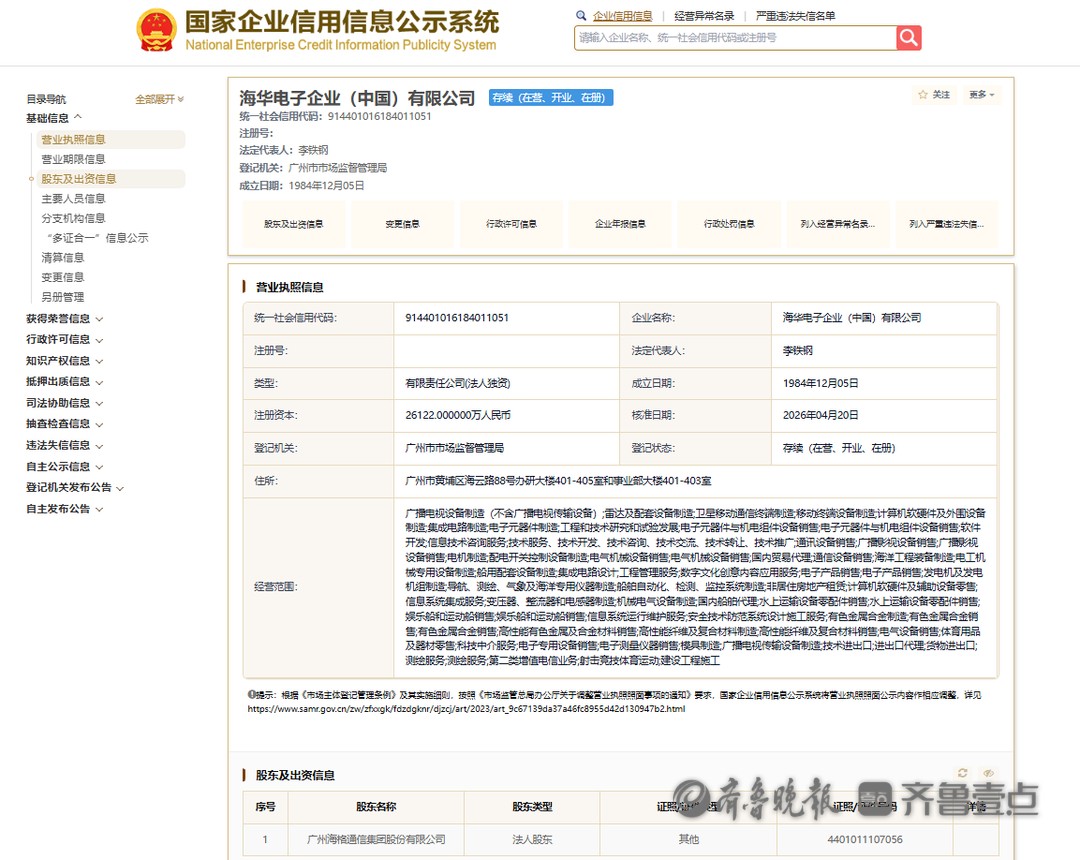This screenshot has height=860, width=1080.
Task: Click the 变更信息 quick button
Action: point(402,224)
